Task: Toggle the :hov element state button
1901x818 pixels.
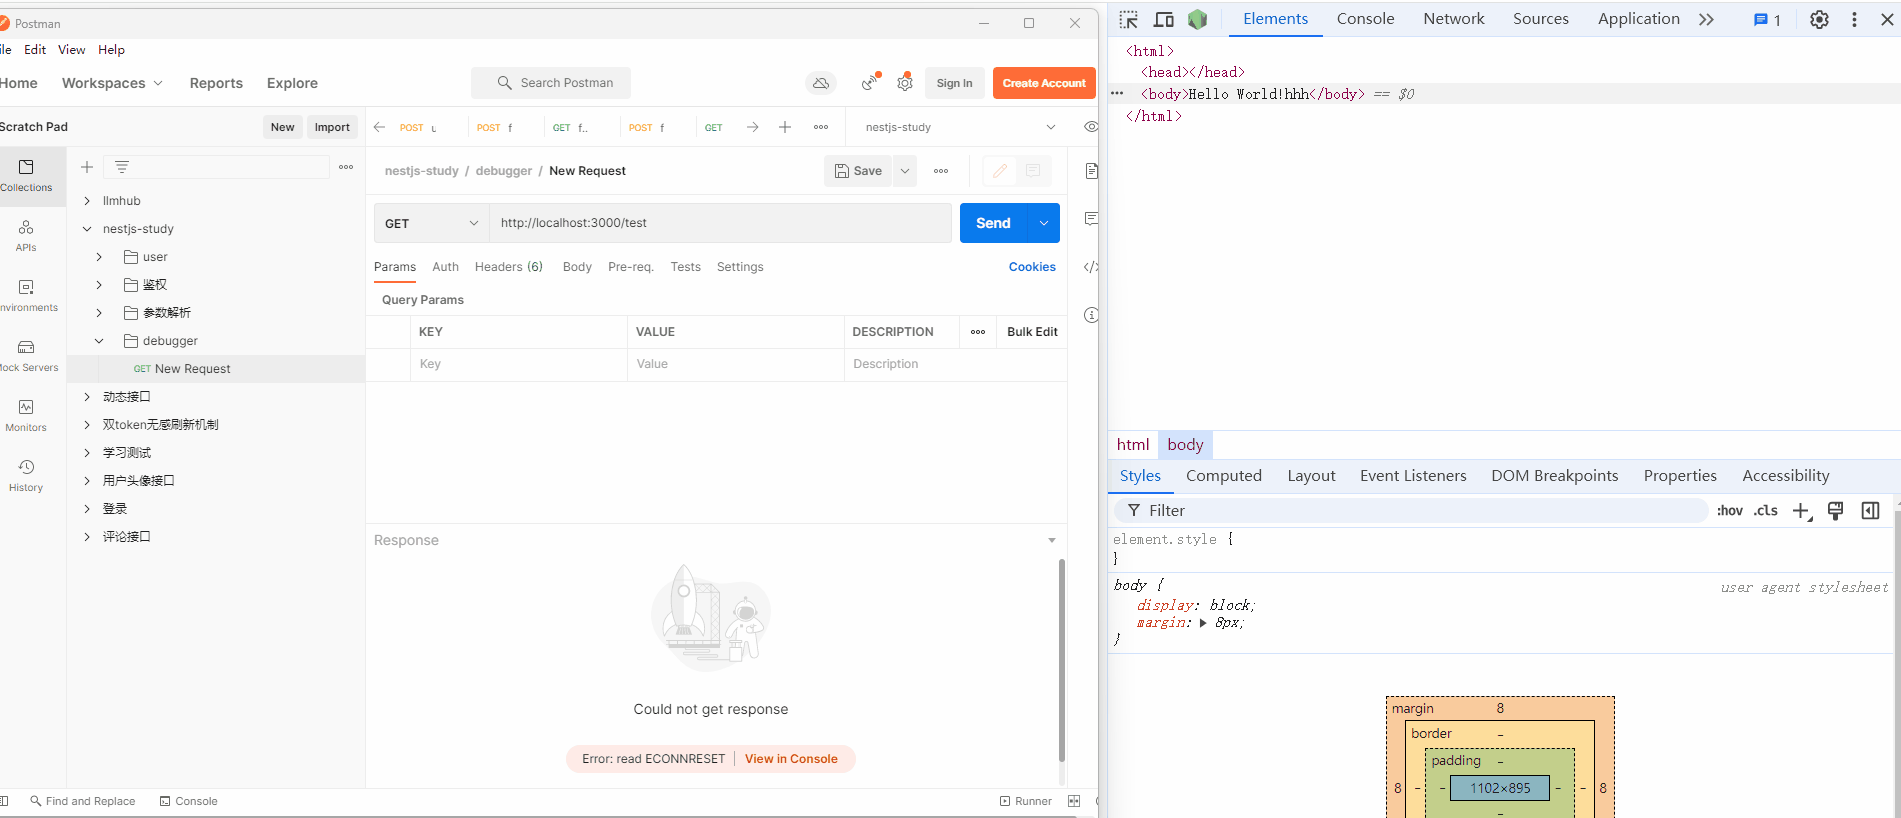Action: click(x=1730, y=511)
